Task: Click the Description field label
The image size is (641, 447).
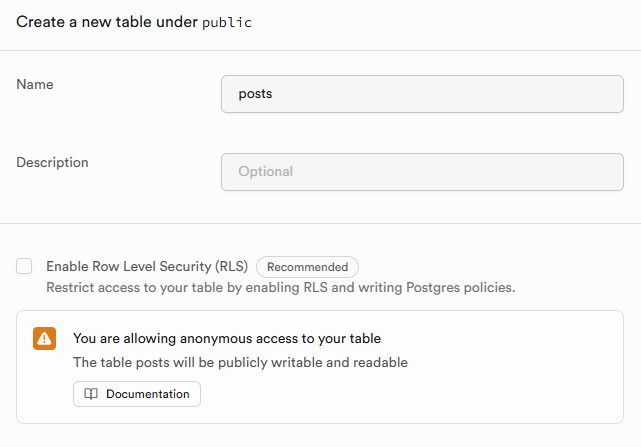Action: pyautogui.click(x=52, y=162)
